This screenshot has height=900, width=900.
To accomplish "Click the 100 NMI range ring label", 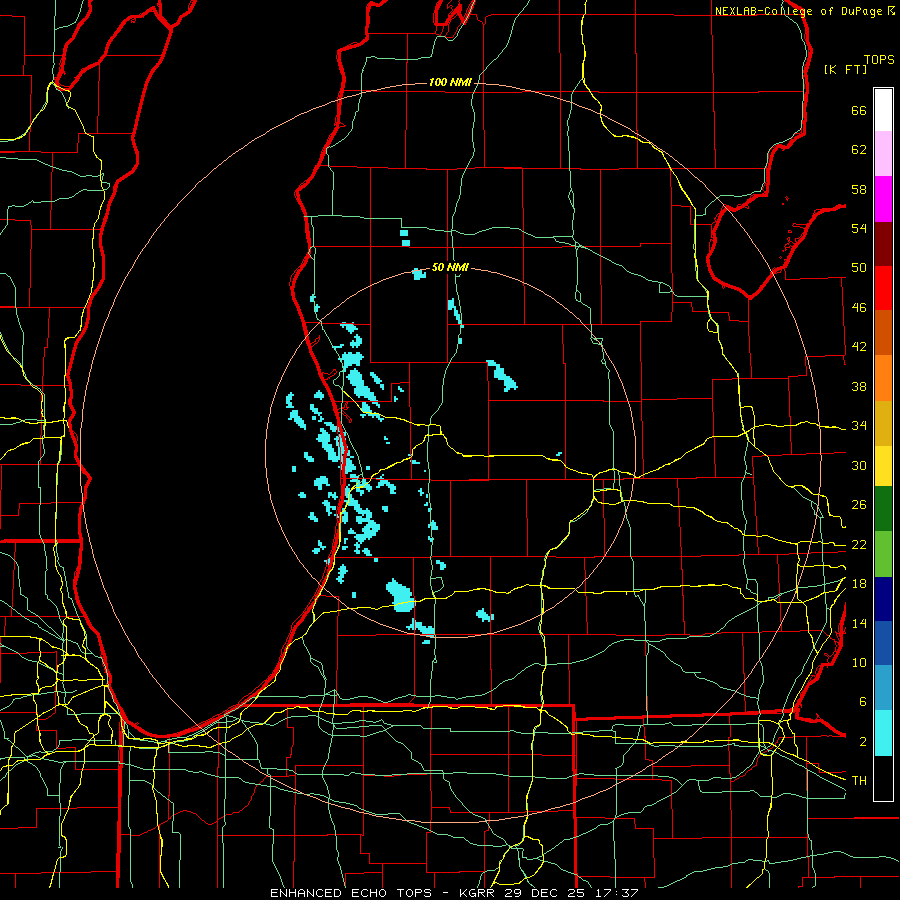I will click(x=450, y=83).
